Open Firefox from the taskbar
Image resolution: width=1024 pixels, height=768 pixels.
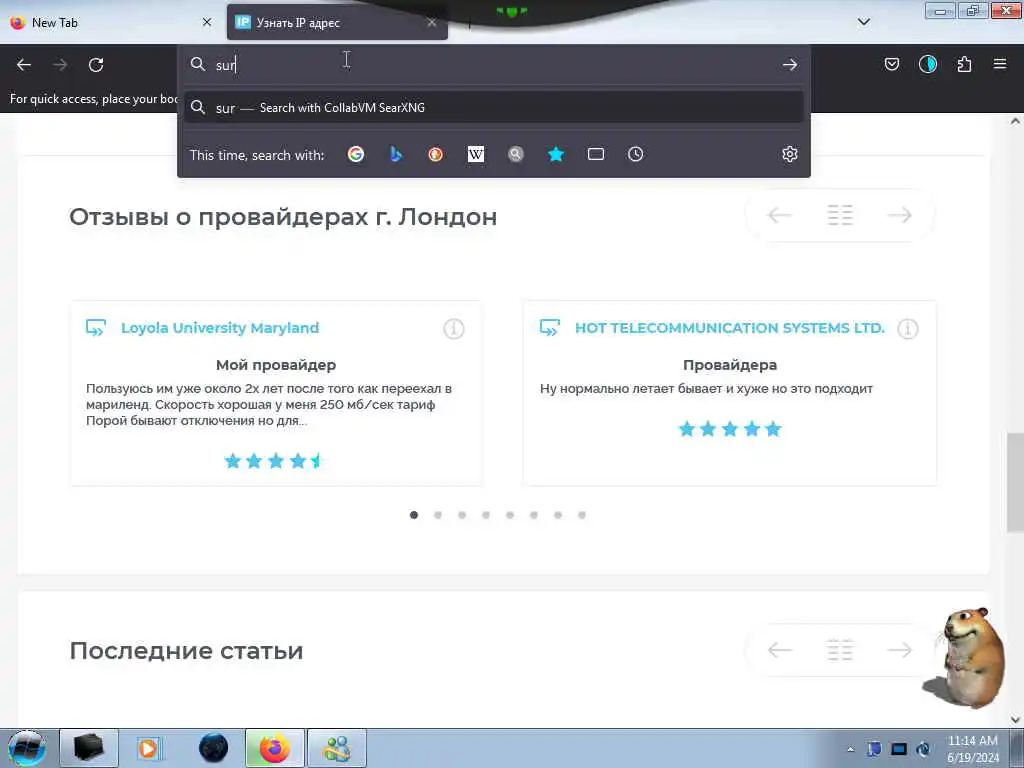275,748
